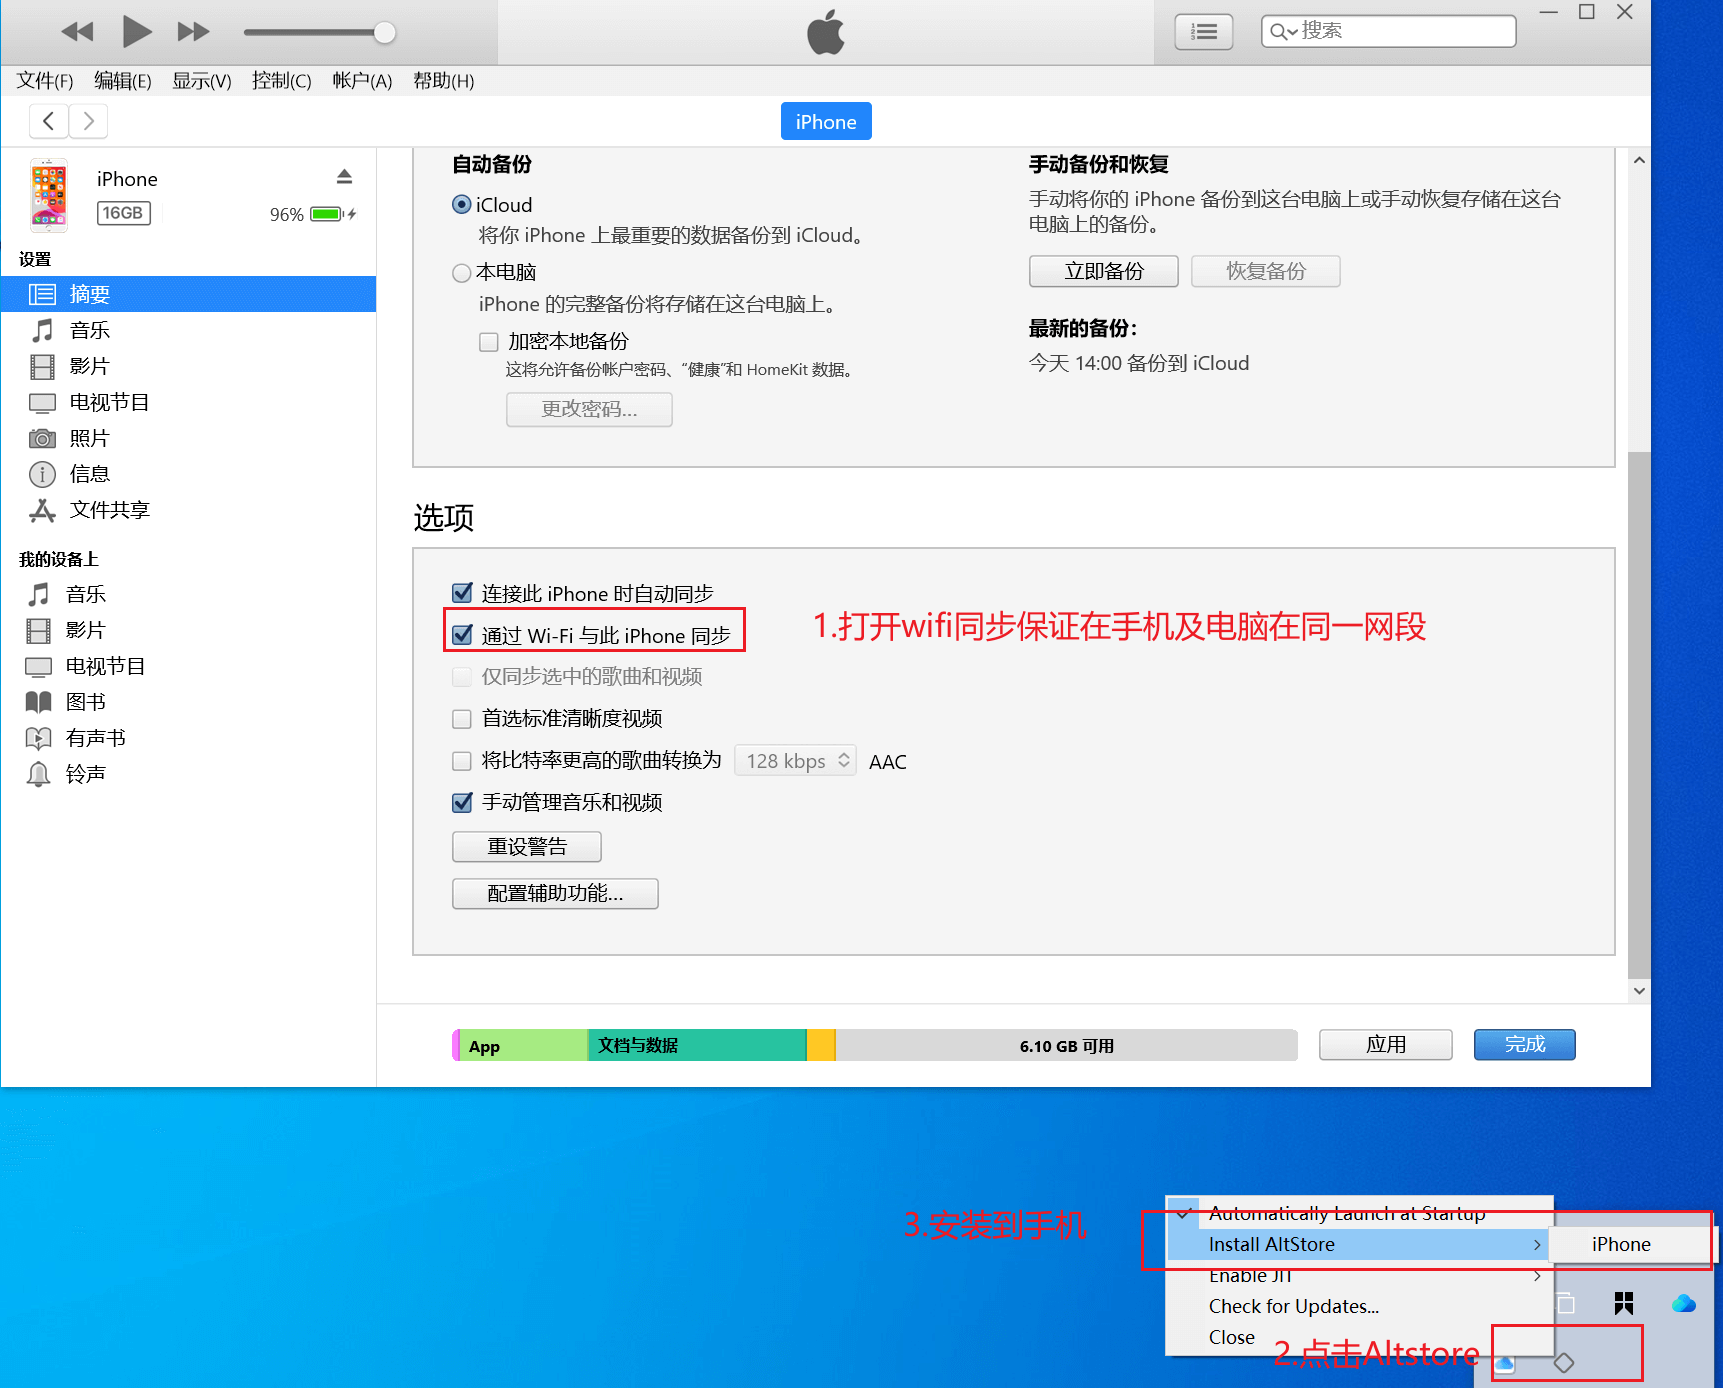The image size is (1723, 1388).
Task: Open 影片 under 我的设备上
Action: pos(188,630)
